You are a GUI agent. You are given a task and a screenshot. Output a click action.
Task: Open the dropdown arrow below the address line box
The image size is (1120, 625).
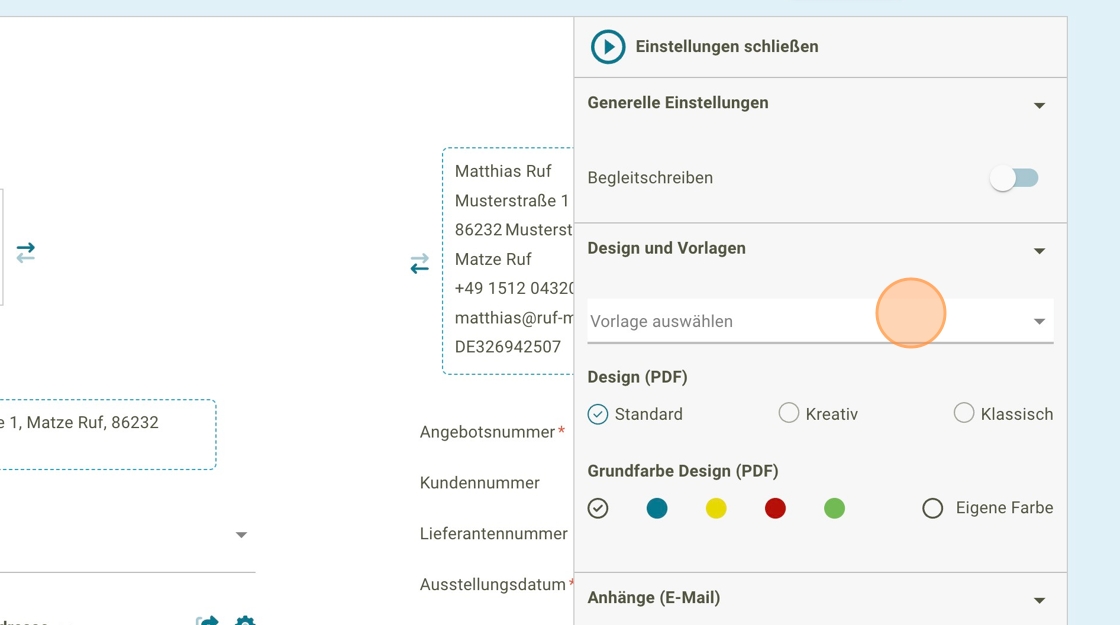[x=241, y=535]
